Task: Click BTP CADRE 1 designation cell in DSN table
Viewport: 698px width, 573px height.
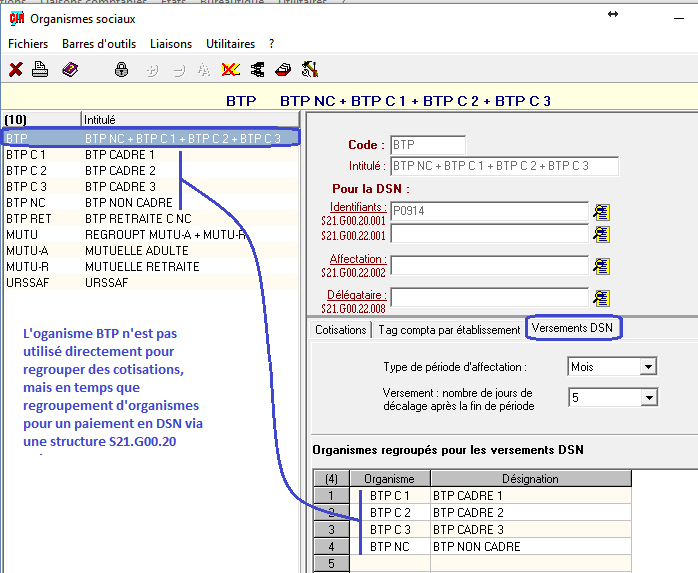Action: 531,496
